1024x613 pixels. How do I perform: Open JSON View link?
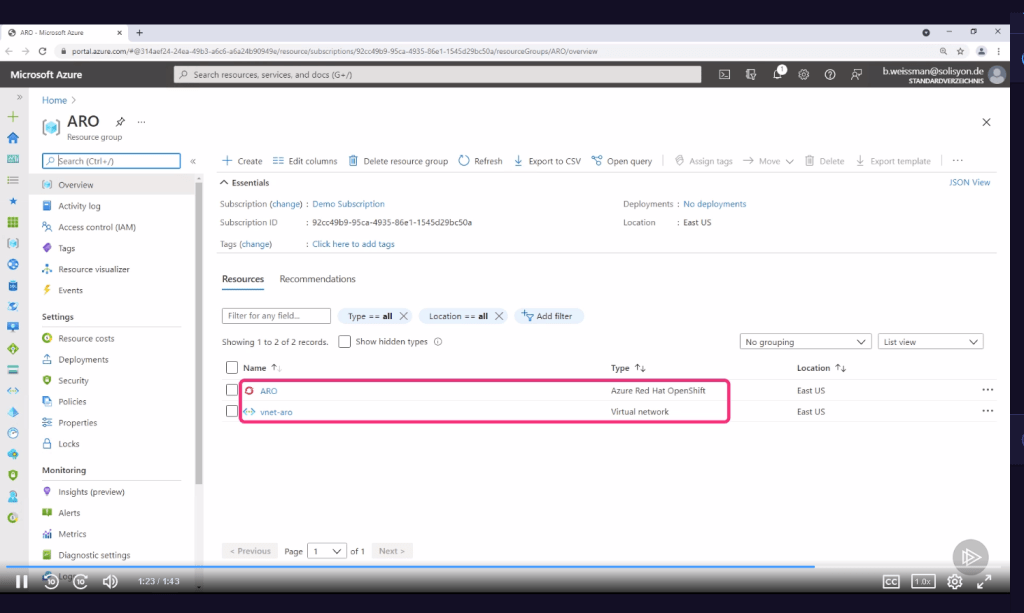point(969,182)
